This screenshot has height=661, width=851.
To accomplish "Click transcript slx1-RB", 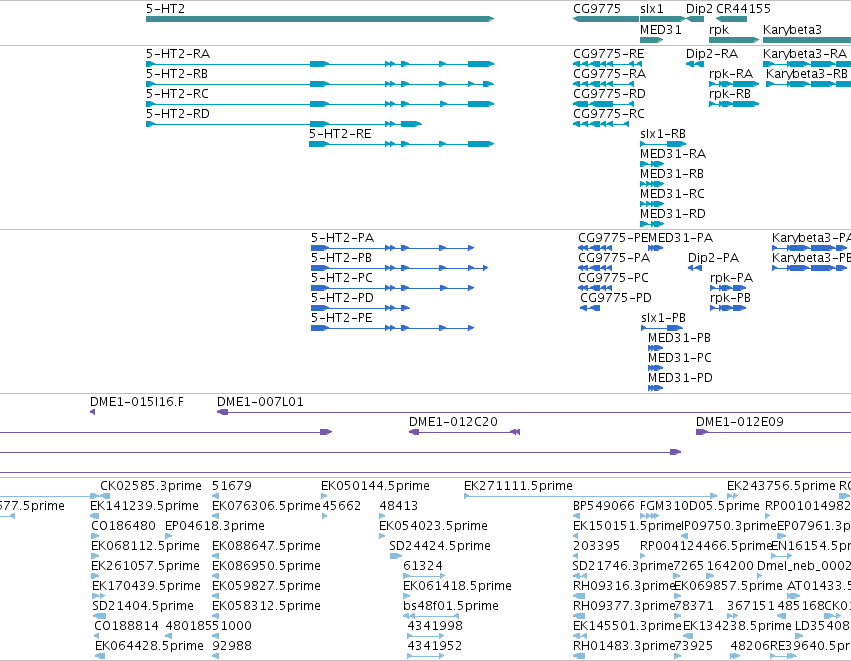I will pos(663,144).
